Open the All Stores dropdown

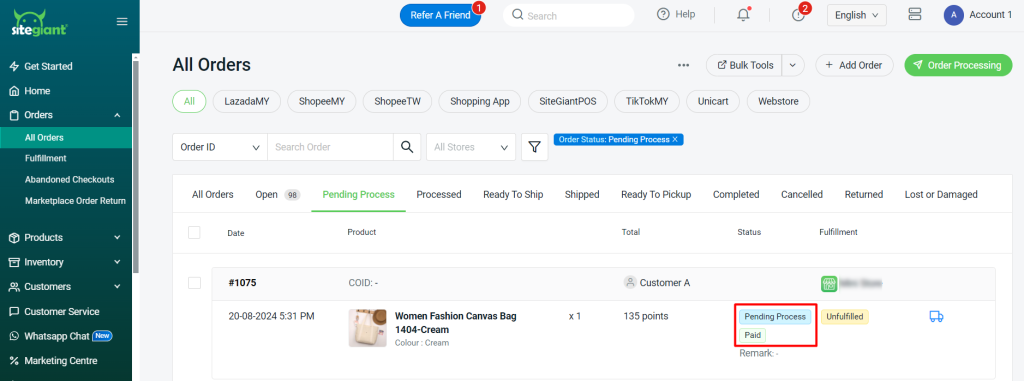pos(471,147)
